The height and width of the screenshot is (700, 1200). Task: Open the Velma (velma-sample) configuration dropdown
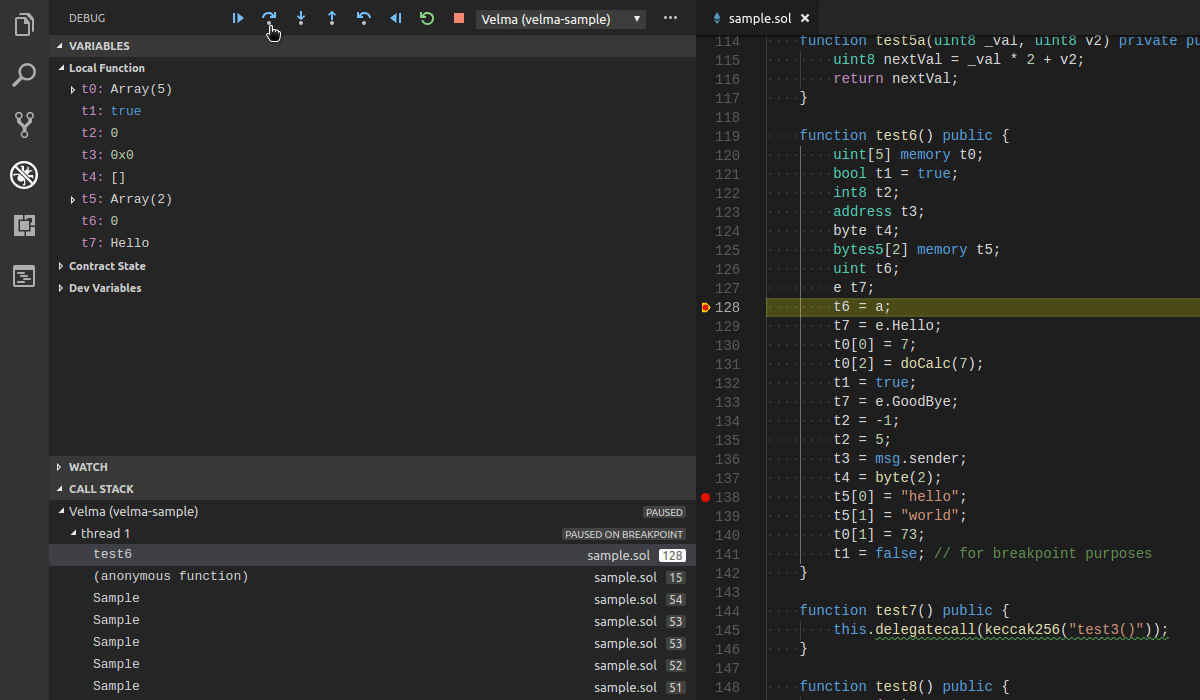561,19
